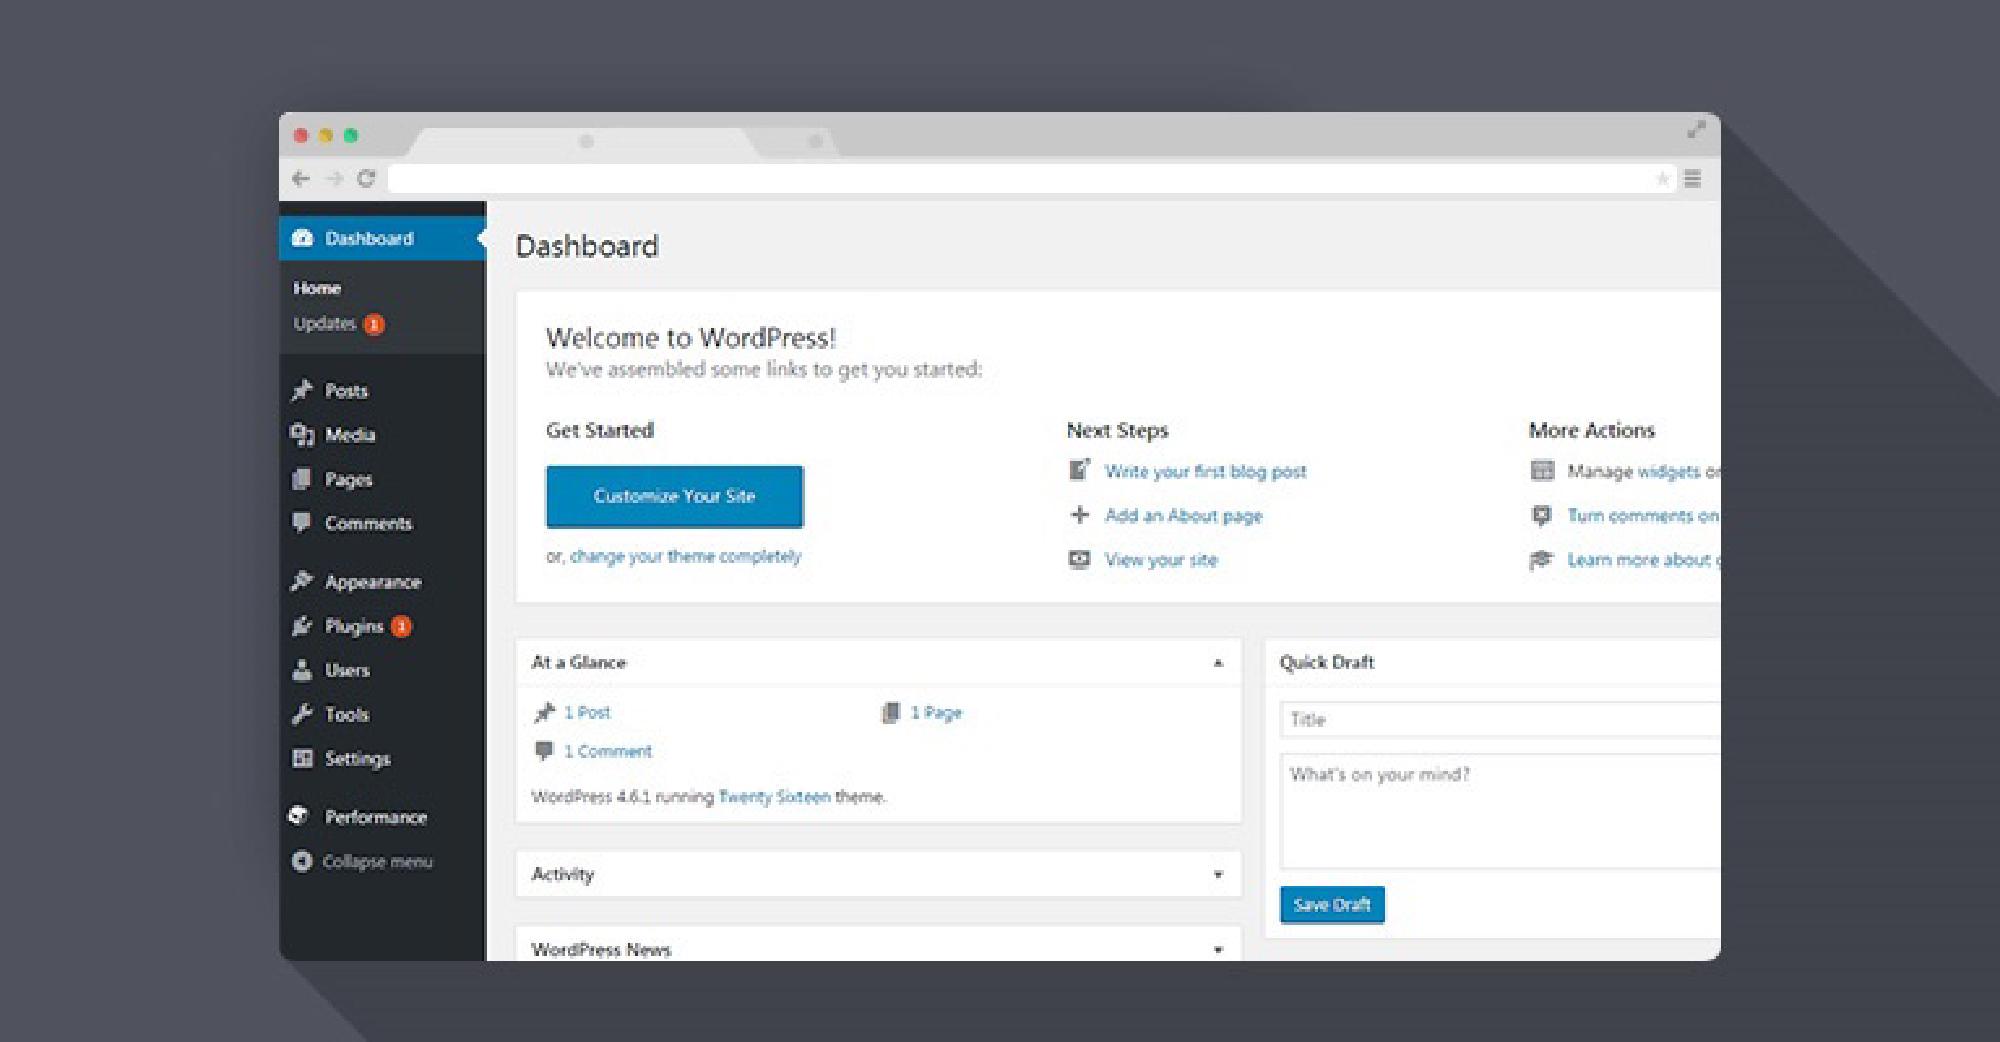
Task: Click the Save Draft button
Action: [x=1332, y=905]
